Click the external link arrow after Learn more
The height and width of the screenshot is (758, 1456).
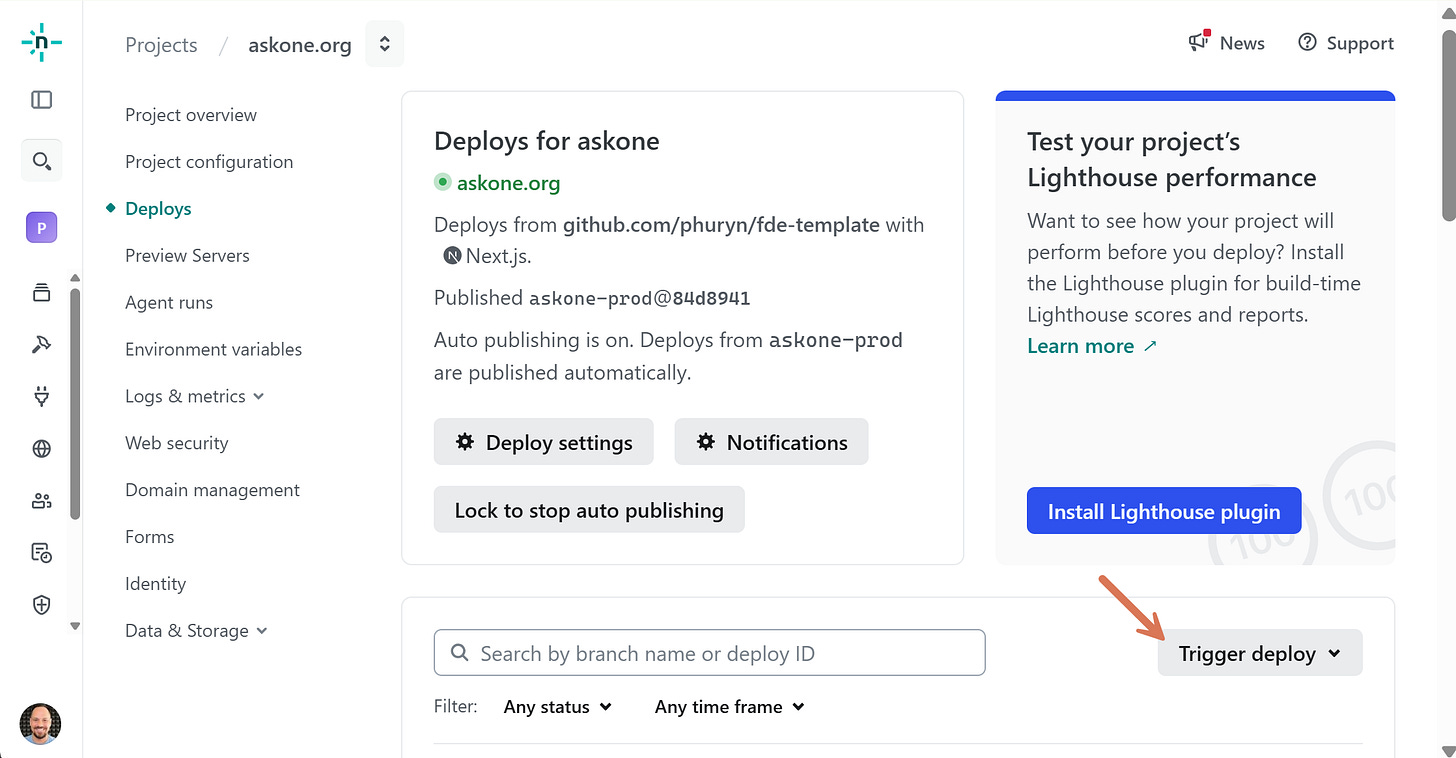click(x=1150, y=346)
